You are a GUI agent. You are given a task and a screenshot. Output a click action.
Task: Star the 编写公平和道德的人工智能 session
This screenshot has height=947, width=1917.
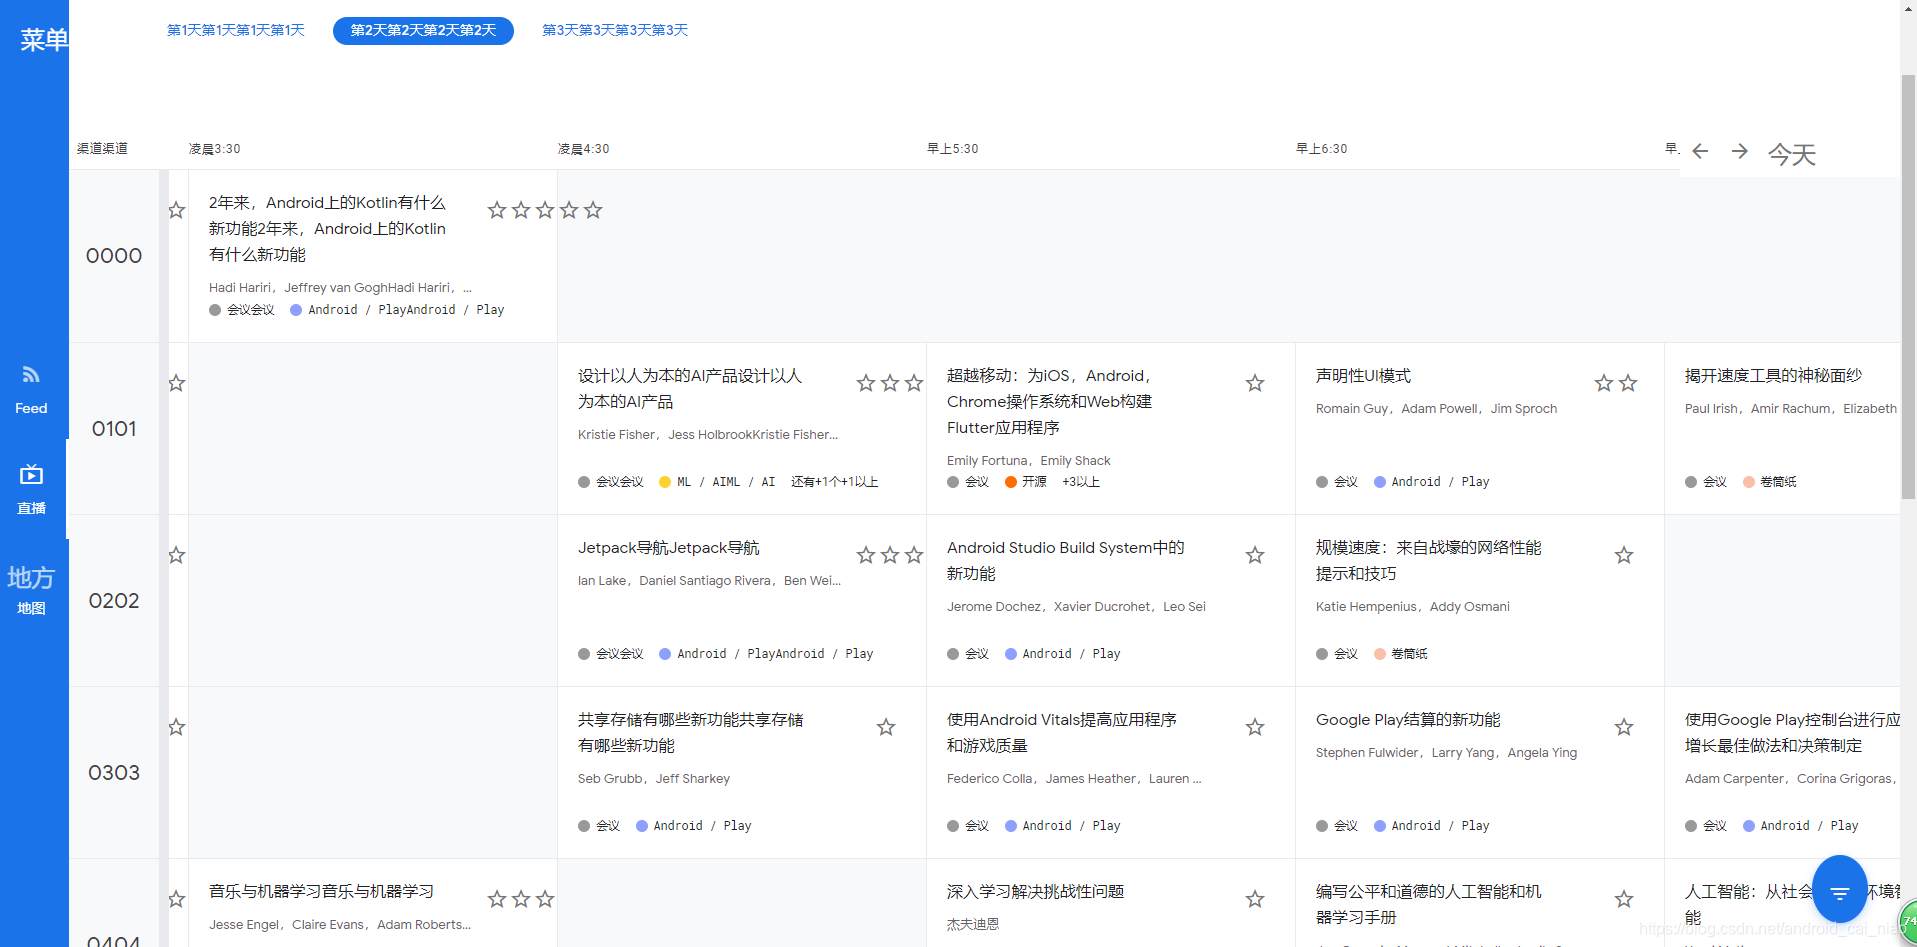[1624, 899]
